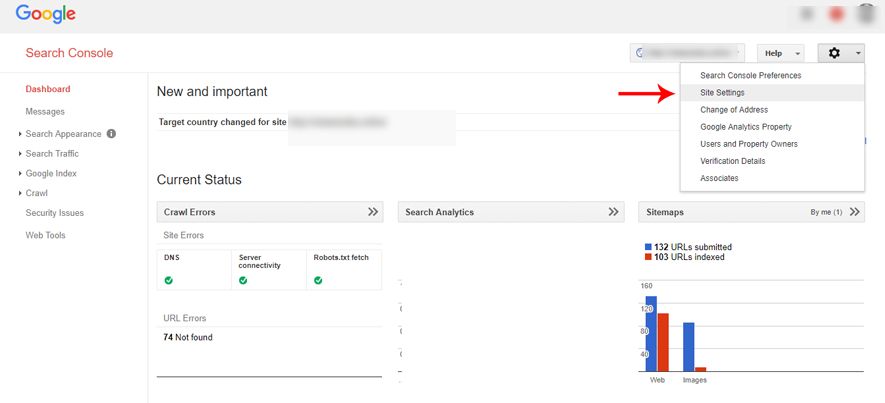The height and width of the screenshot is (403, 885).
Task: Click the 'Current Status' heading
Action: [x=199, y=180]
